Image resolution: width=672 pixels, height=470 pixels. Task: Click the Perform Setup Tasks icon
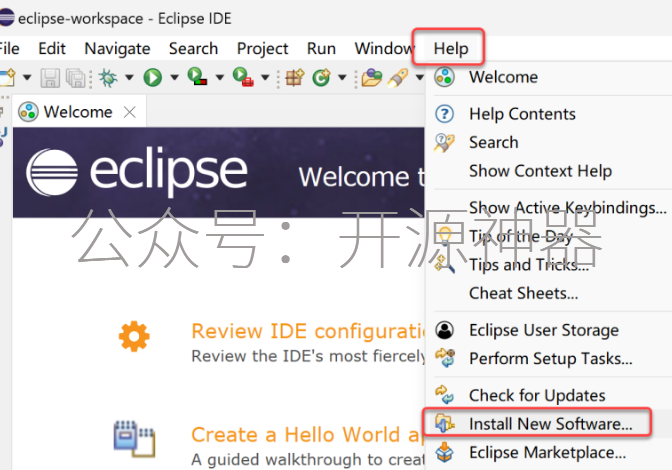(445, 358)
